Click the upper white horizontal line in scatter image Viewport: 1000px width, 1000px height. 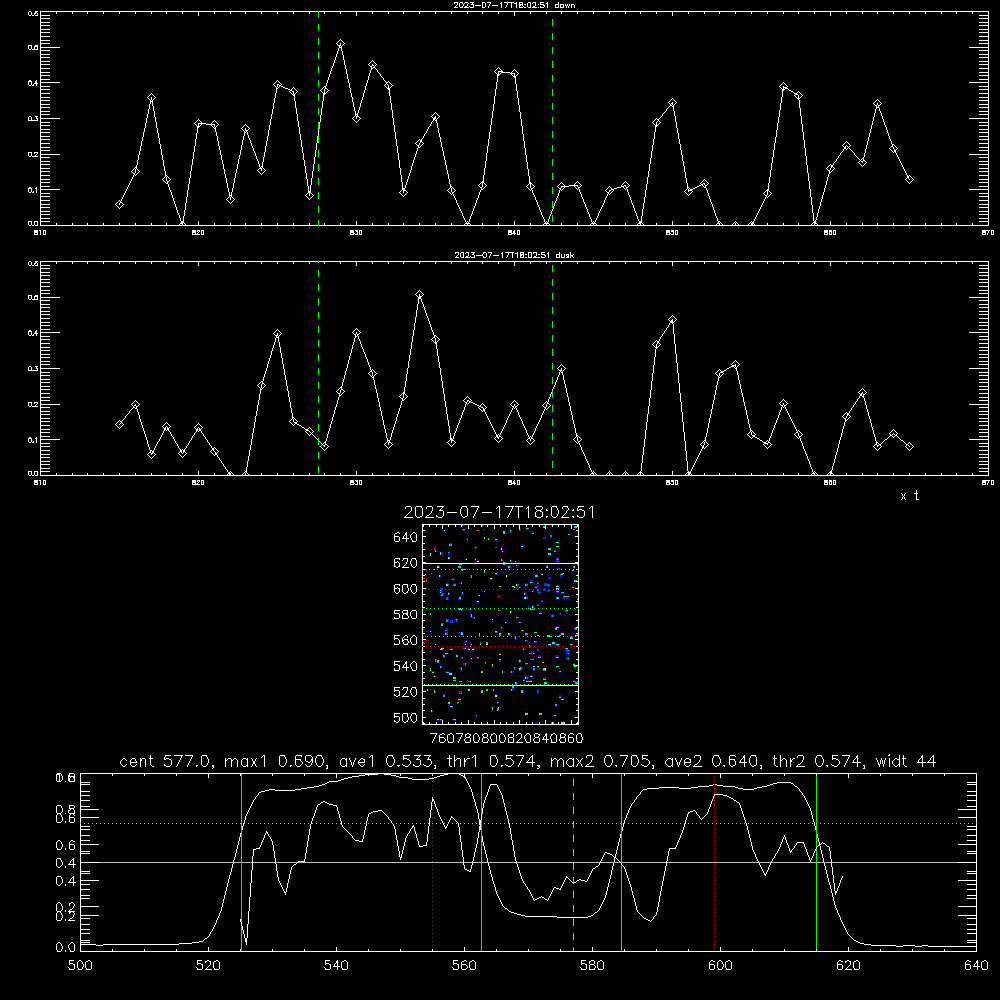pos(500,563)
